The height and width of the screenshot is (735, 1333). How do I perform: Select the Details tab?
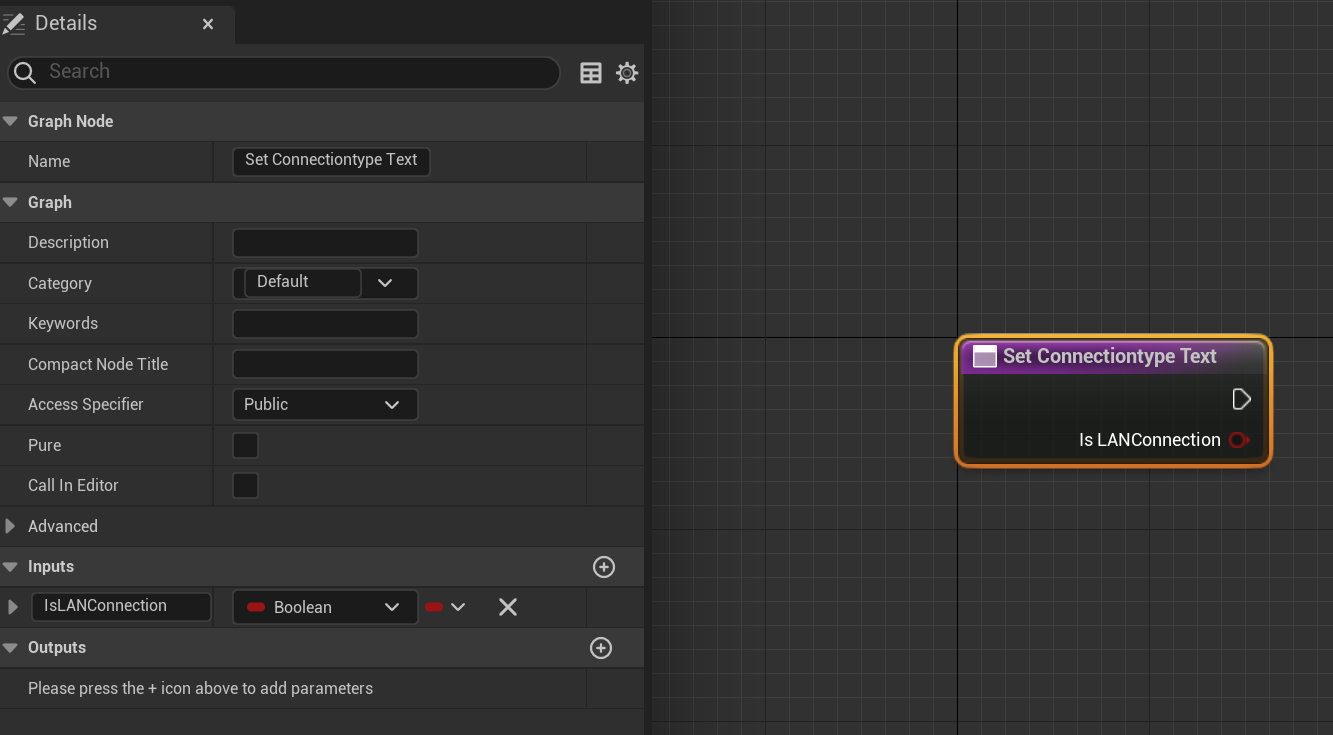pos(66,23)
